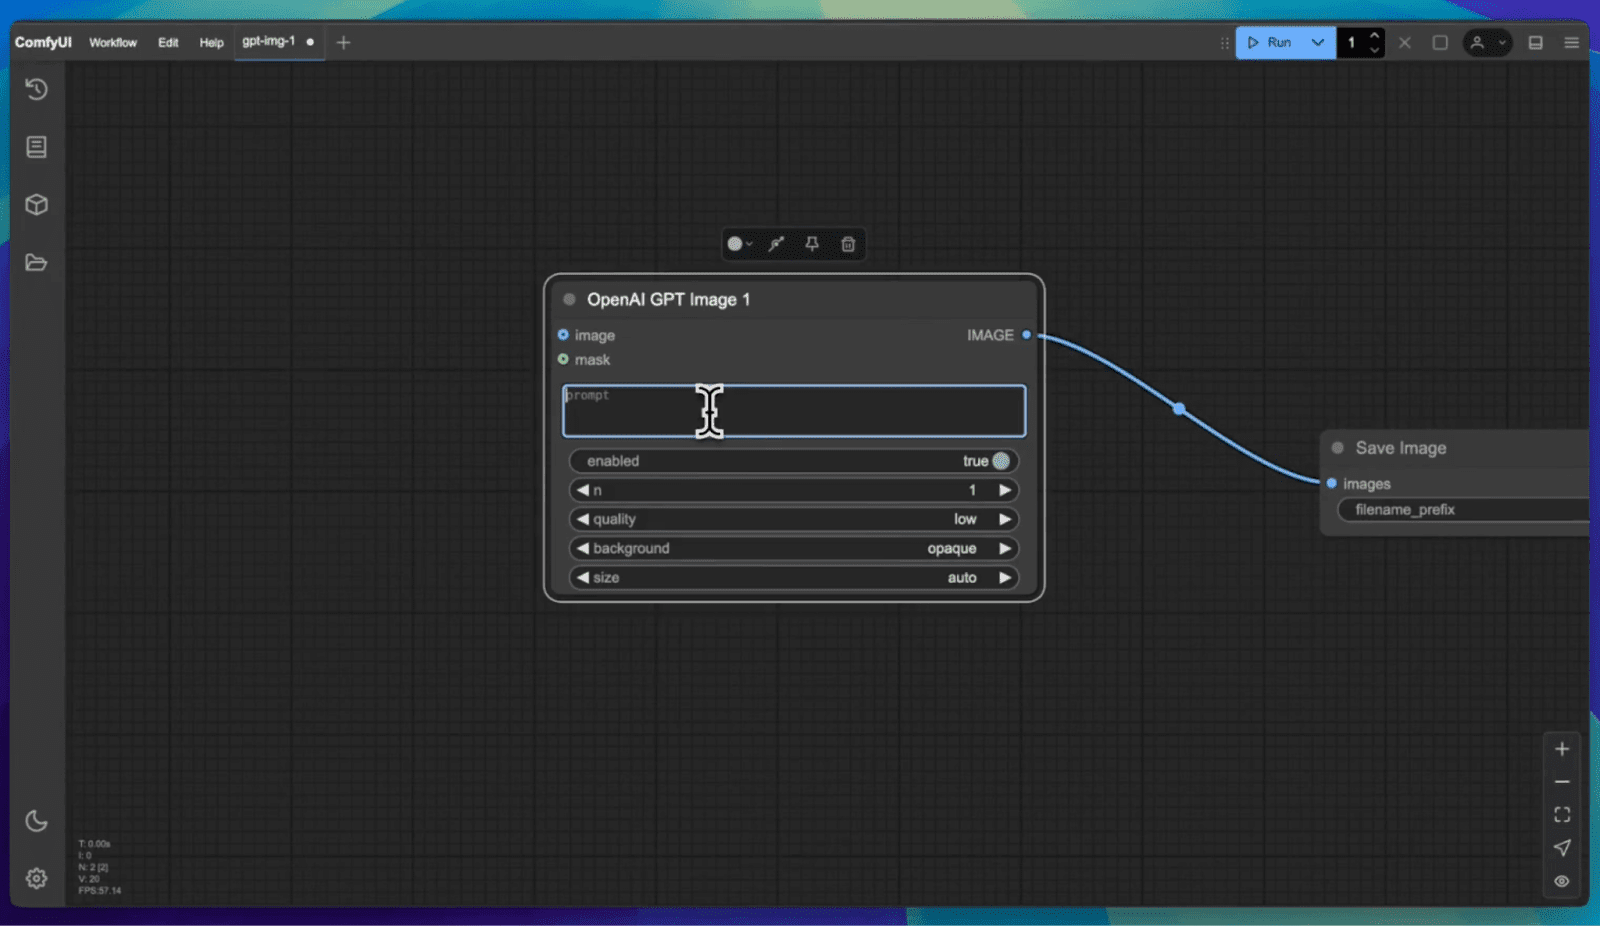Click into the prompt text field

coord(793,411)
